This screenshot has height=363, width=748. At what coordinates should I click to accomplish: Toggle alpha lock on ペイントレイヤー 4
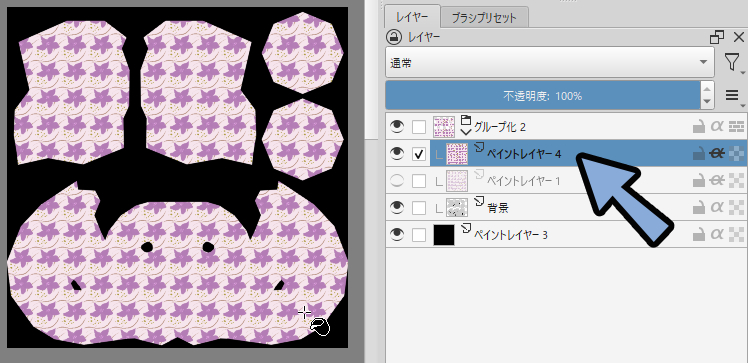[x=737, y=154]
